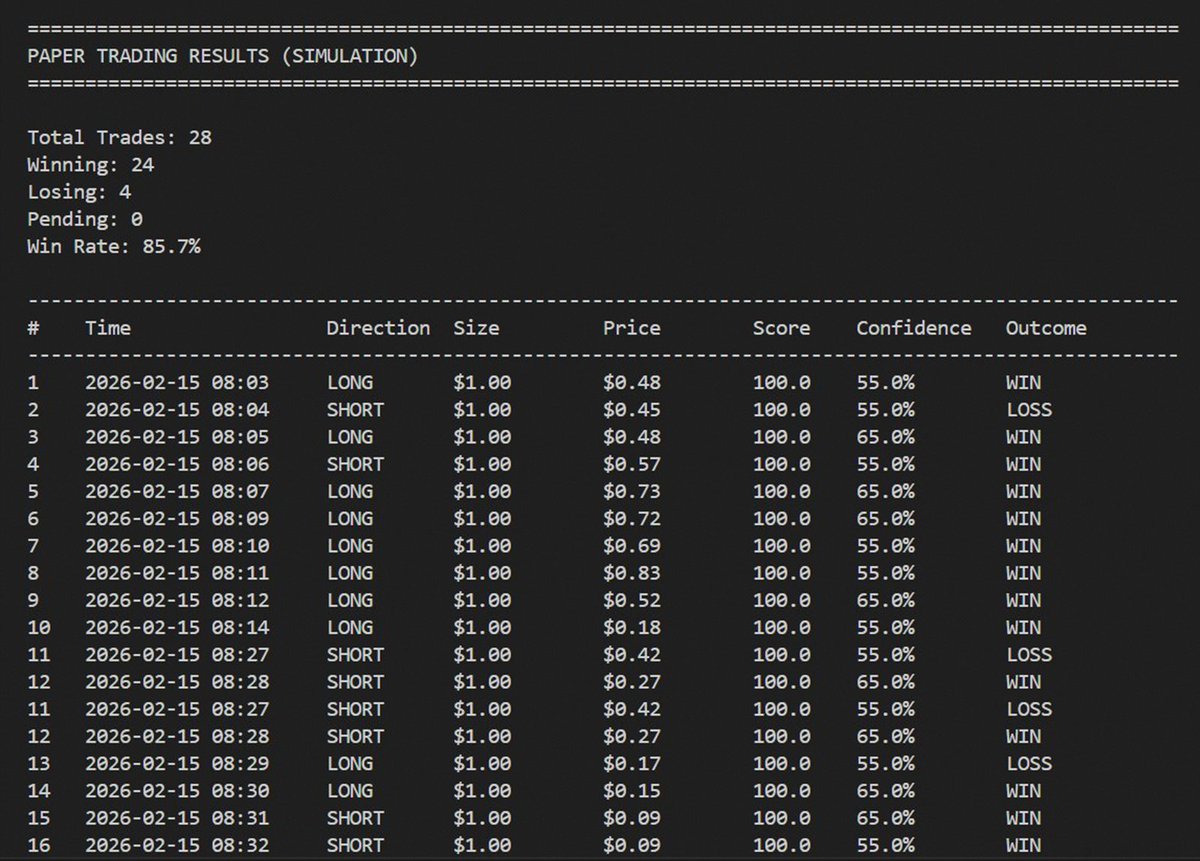Screen dimensions: 1200x861
Task: Click the price value '$0.83'
Action: [632, 573]
